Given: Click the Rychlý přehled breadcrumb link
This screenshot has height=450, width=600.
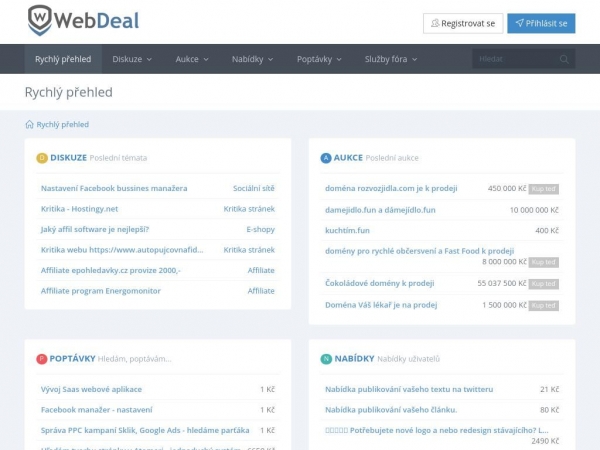Looking at the screenshot, I should pyautogui.click(x=62, y=124).
